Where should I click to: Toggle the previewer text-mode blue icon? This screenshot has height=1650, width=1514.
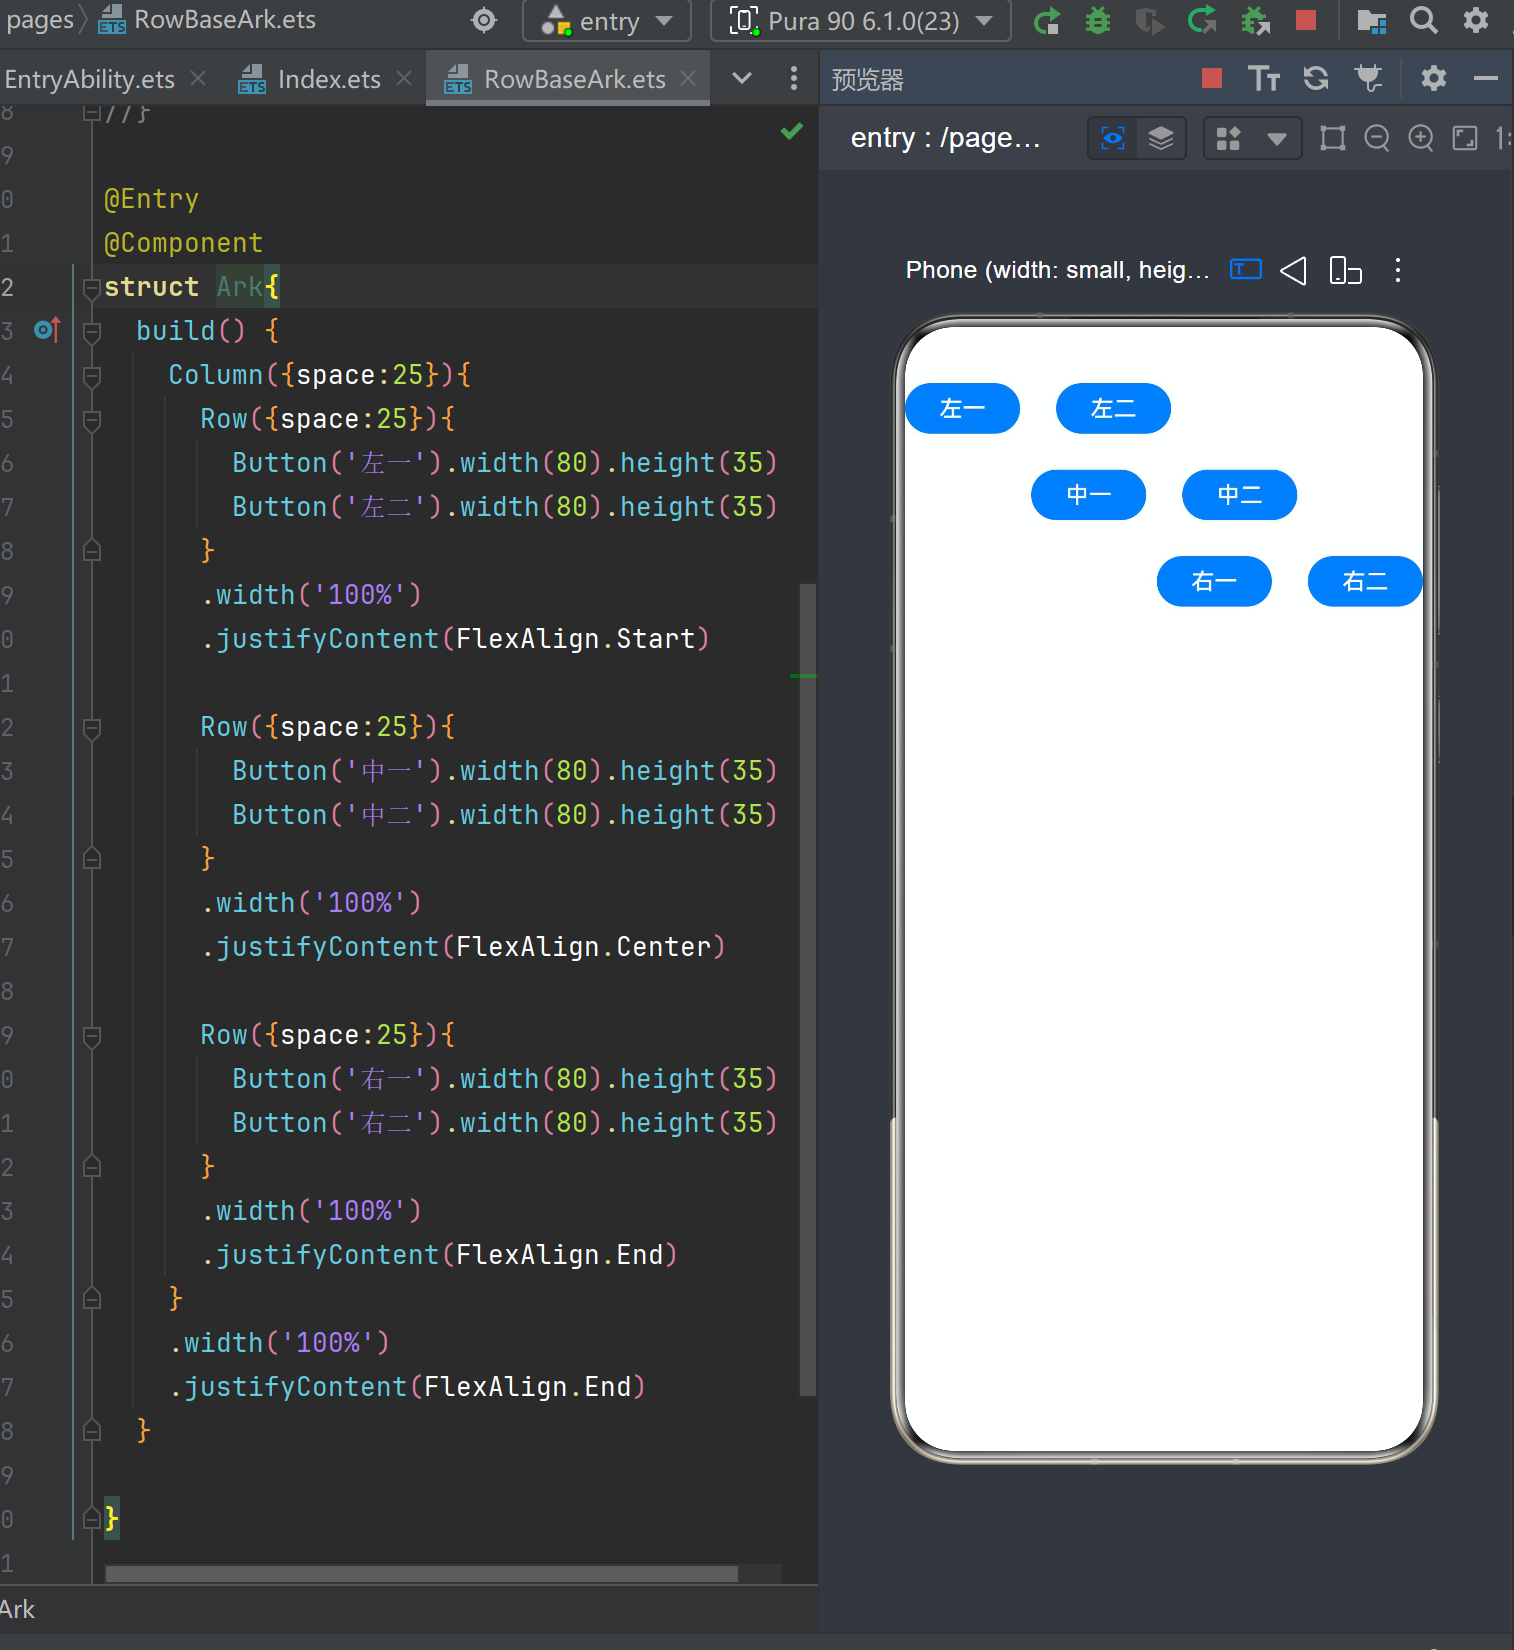tap(1245, 270)
